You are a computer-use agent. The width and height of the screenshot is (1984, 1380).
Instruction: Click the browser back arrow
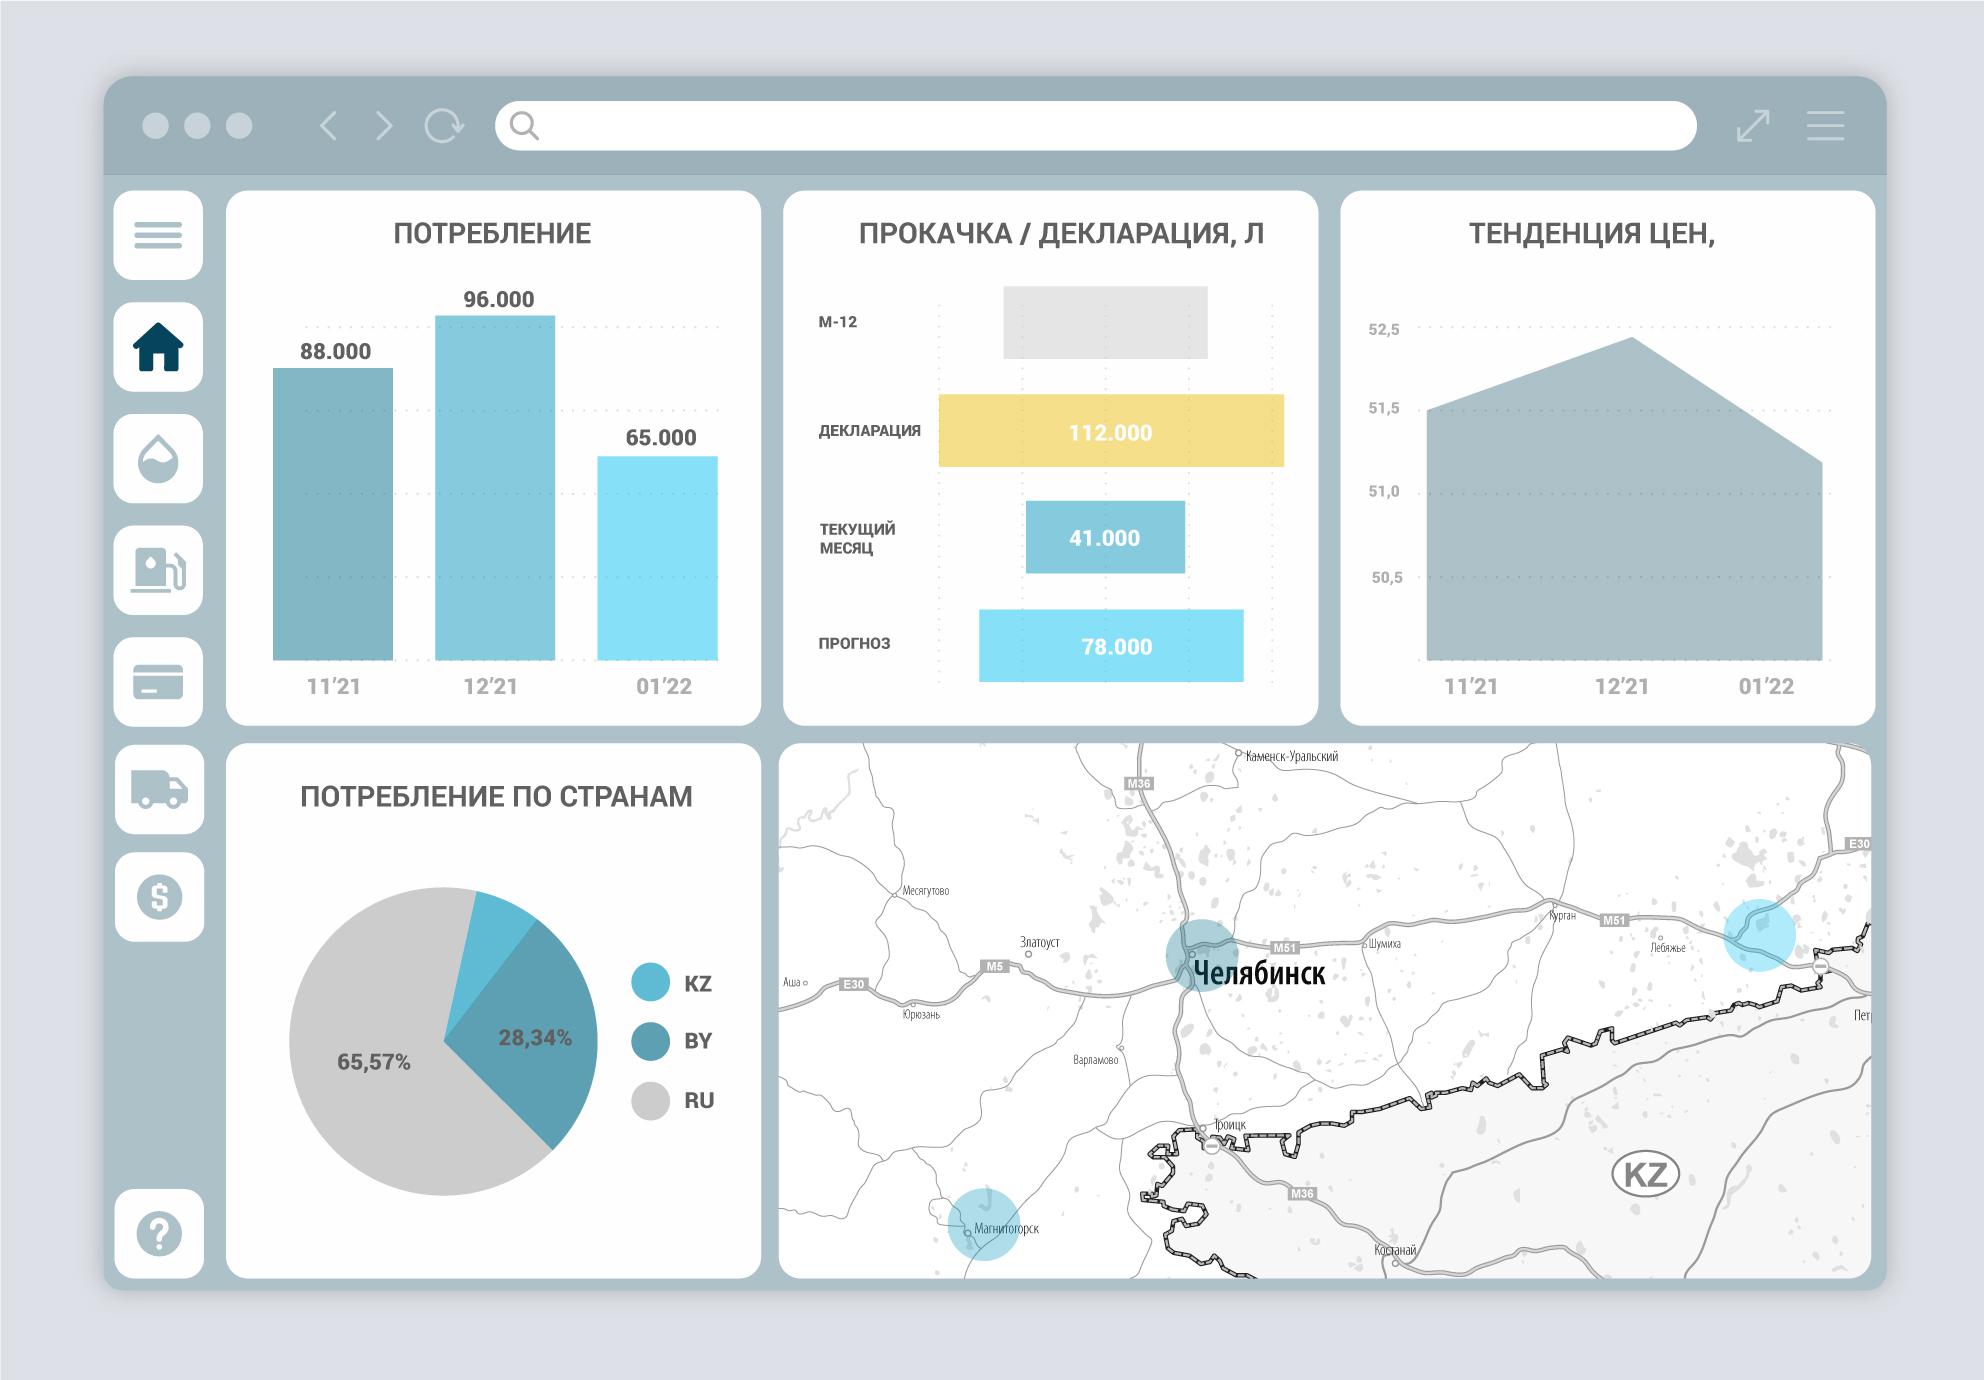pos(328,126)
